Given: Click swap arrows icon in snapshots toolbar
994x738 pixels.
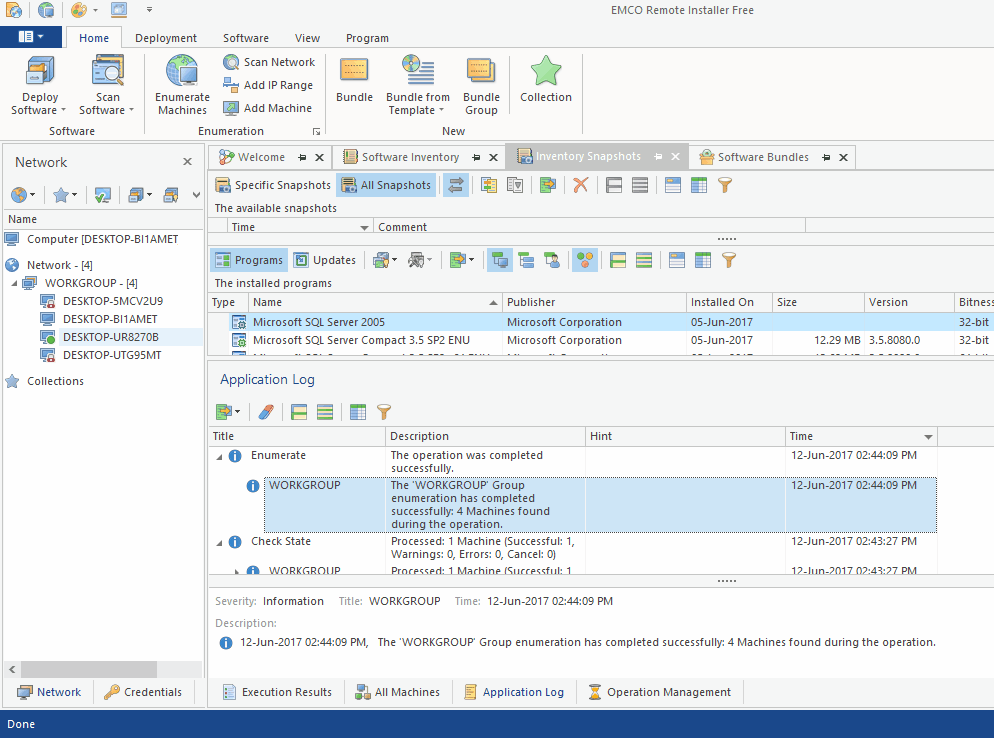Looking at the screenshot, I should [x=456, y=185].
